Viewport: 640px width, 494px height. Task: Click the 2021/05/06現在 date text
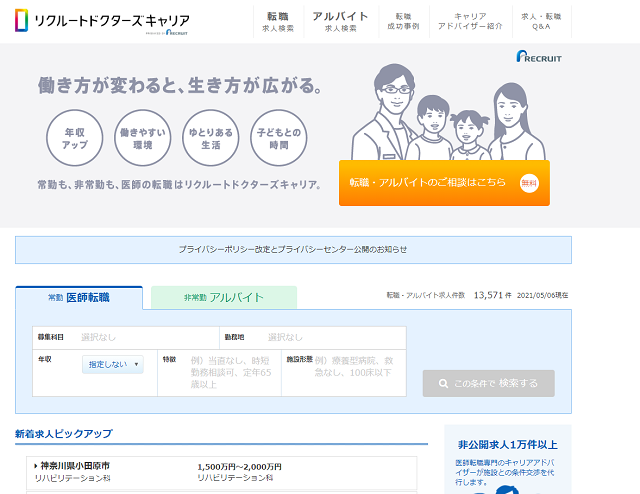coord(542,295)
